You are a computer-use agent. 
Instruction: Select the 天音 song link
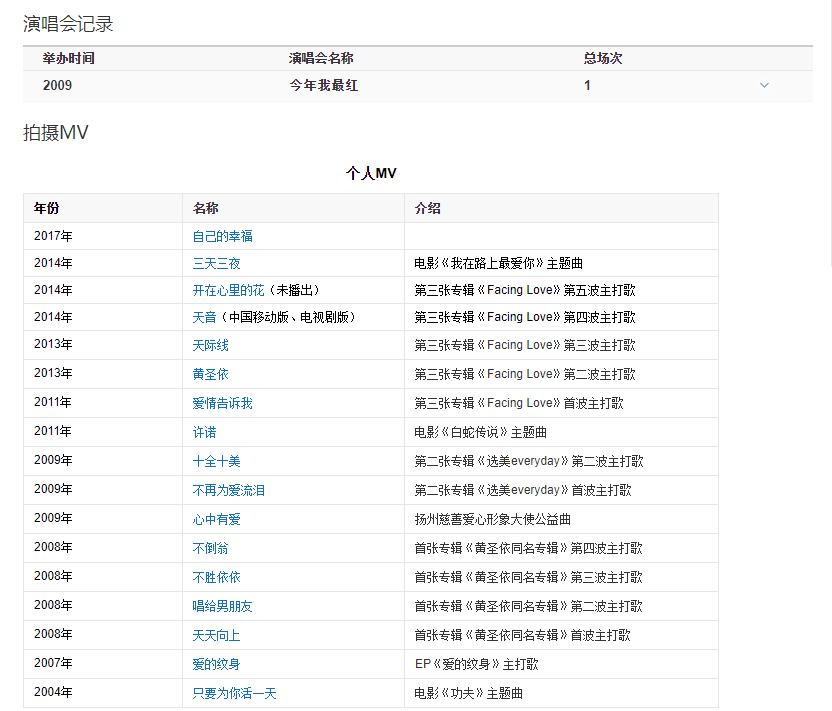pos(204,317)
